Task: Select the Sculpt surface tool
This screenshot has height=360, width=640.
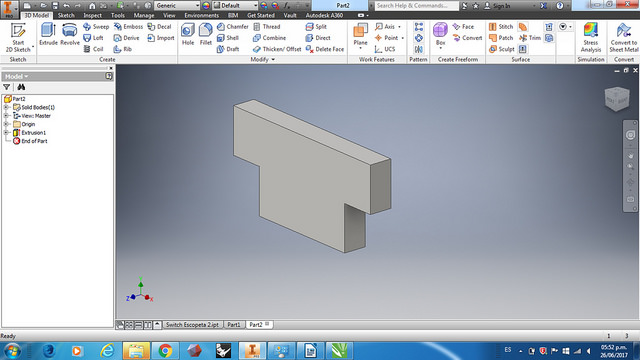Action: click(502, 49)
